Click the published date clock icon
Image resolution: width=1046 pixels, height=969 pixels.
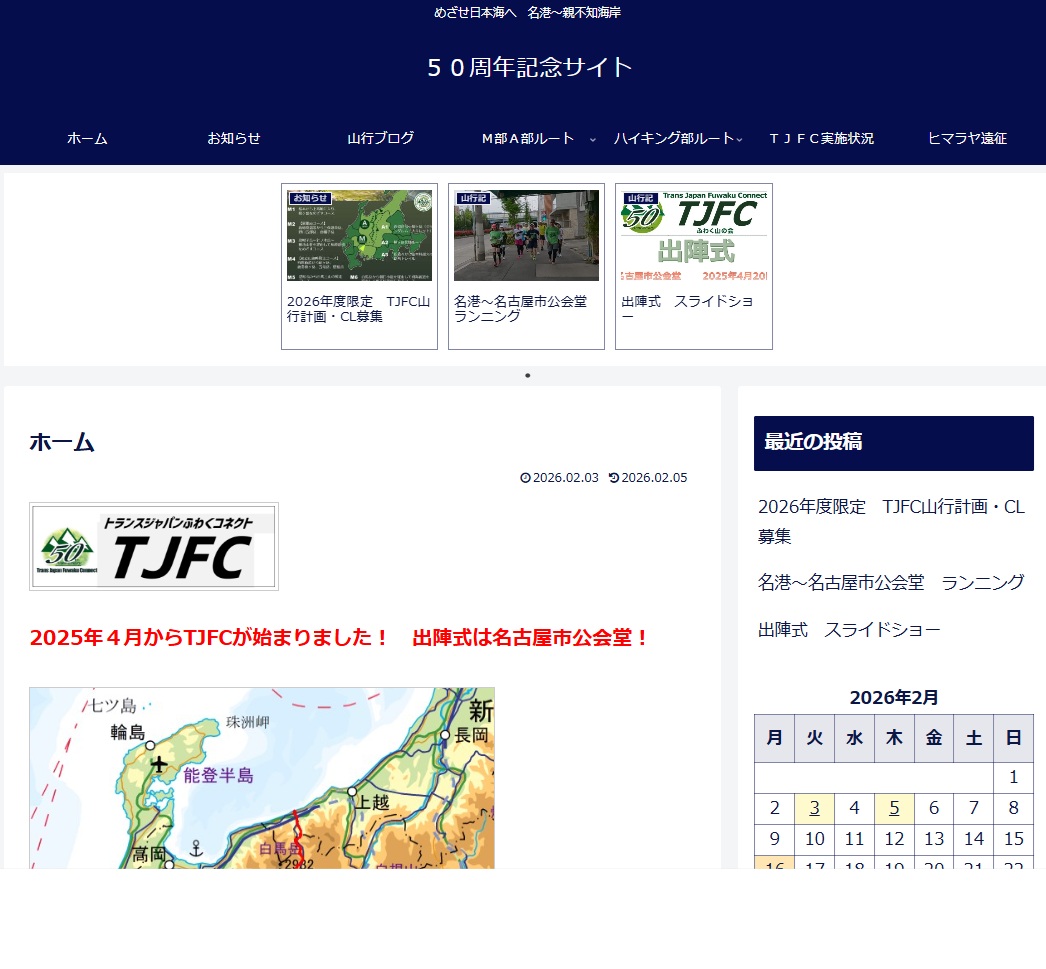coord(526,478)
